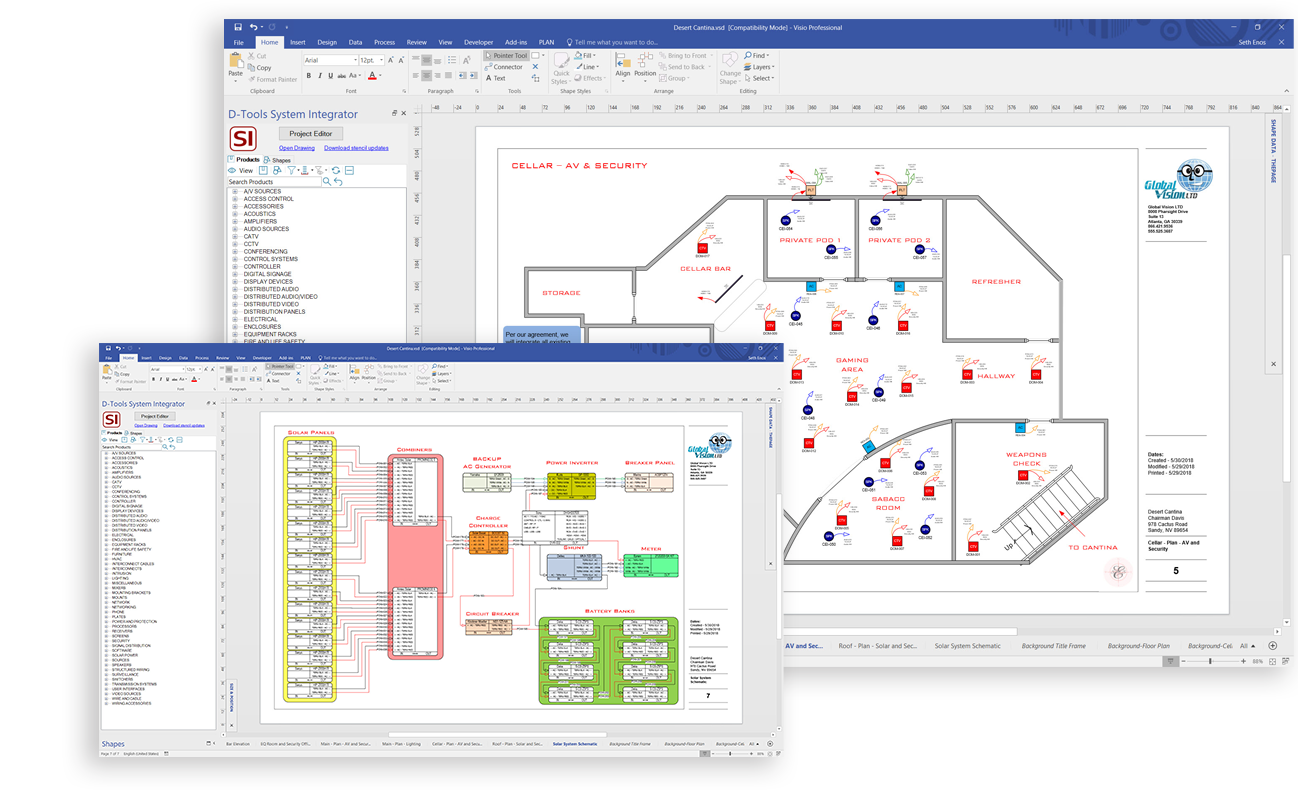Image resolution: width=1298 pixels, height=793 pixels.
Task: Click add page plus icon in back window
Action: point(1272,646)
